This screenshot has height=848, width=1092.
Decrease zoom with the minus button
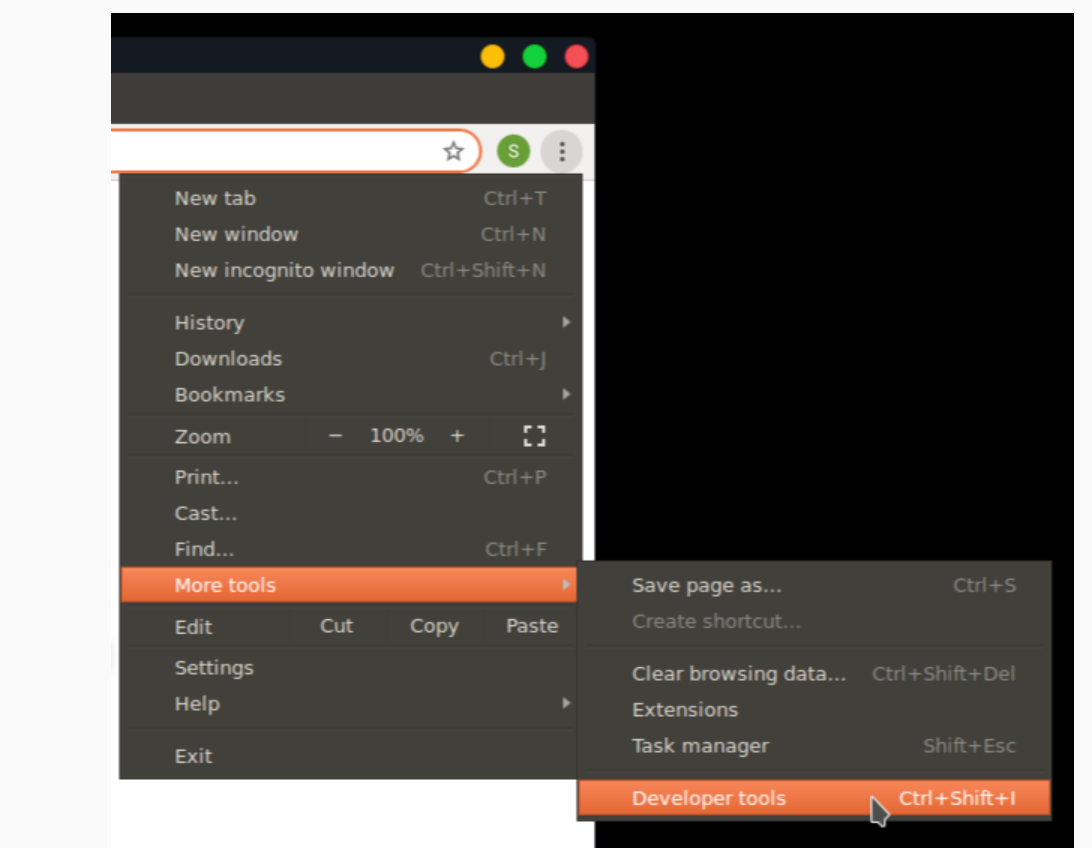[336, 436]
